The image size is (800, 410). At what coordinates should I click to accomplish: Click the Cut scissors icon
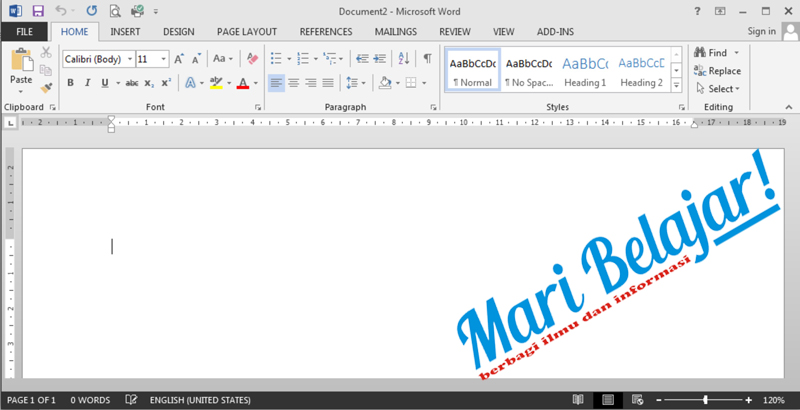point(46,52)
